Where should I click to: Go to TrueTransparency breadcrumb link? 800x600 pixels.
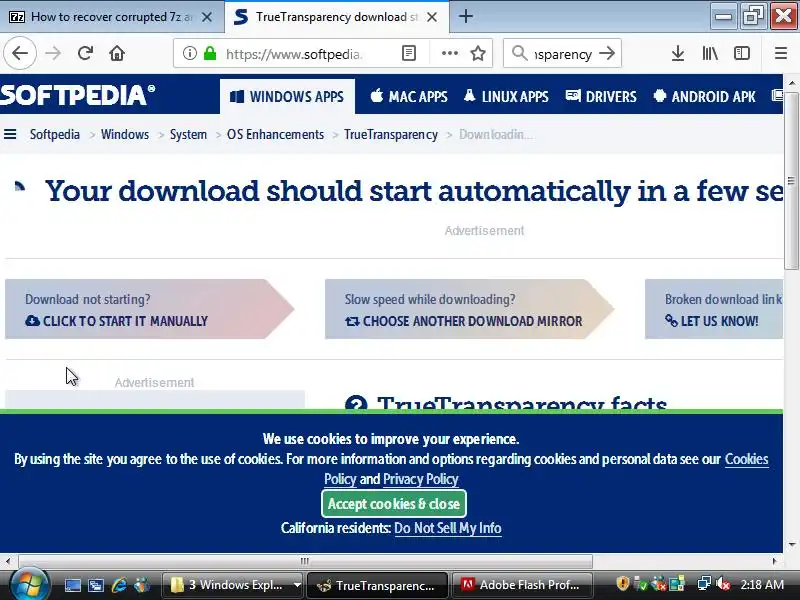point(391,134)
